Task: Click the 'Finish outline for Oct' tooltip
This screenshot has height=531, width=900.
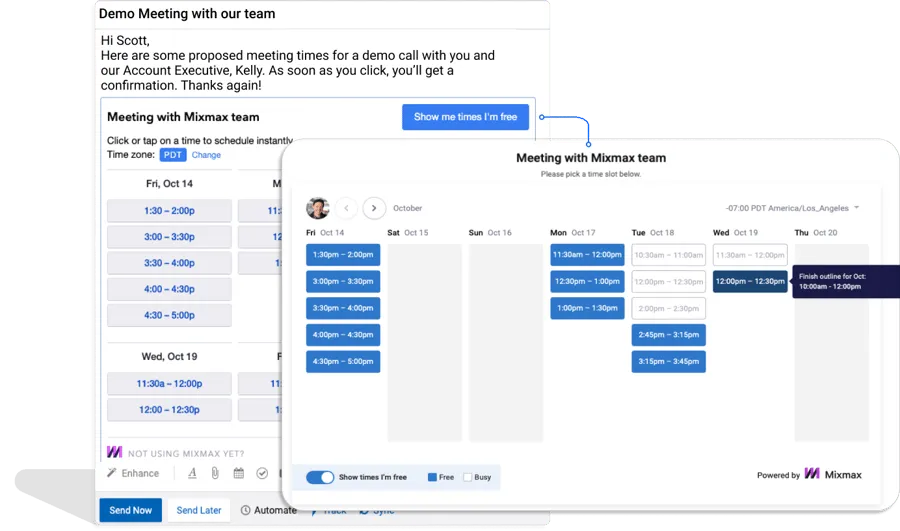Action: (846, 281)
